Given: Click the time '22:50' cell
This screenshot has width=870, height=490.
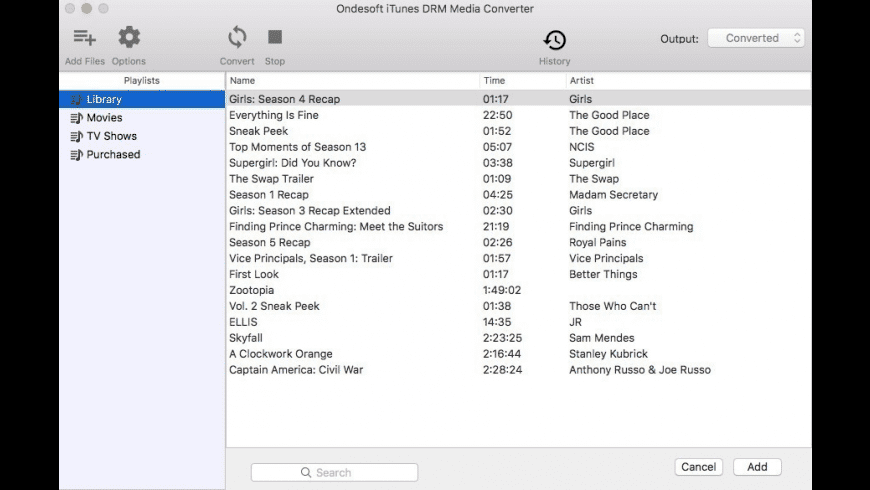Looking at the screenshot, I should point(497,115).
